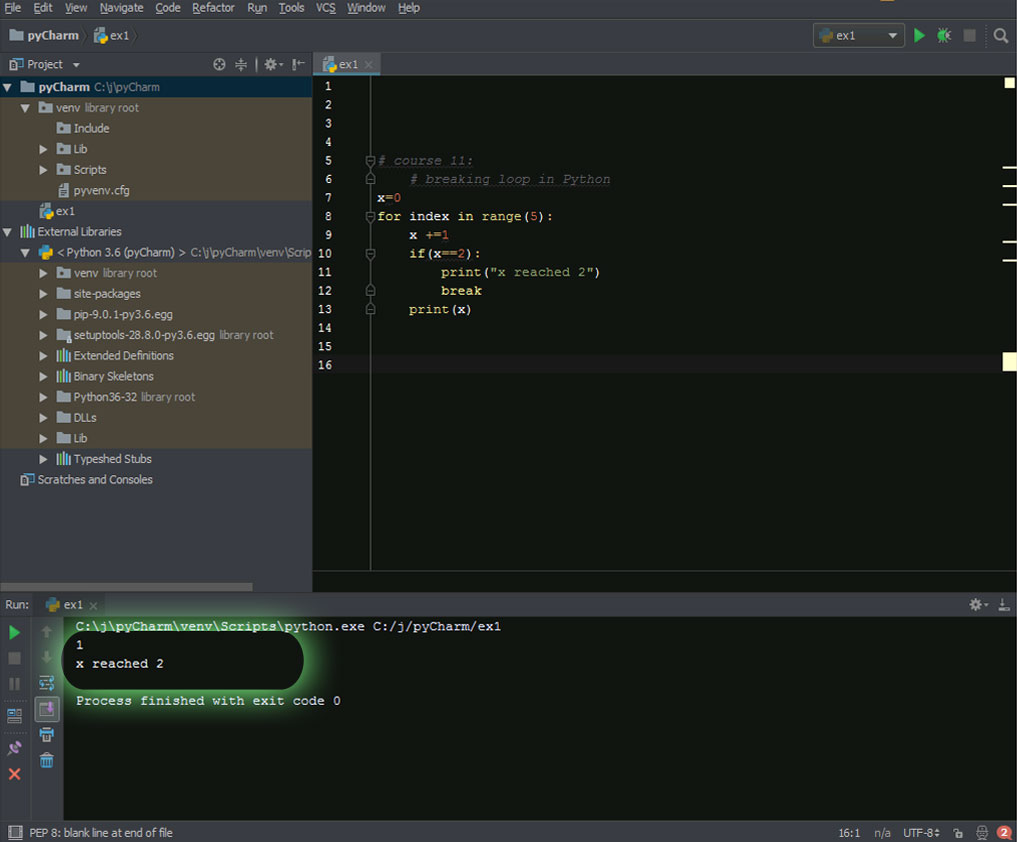Collapse External Libraries node
Viewport: 1017px width, 842px height.
point(7,232)
